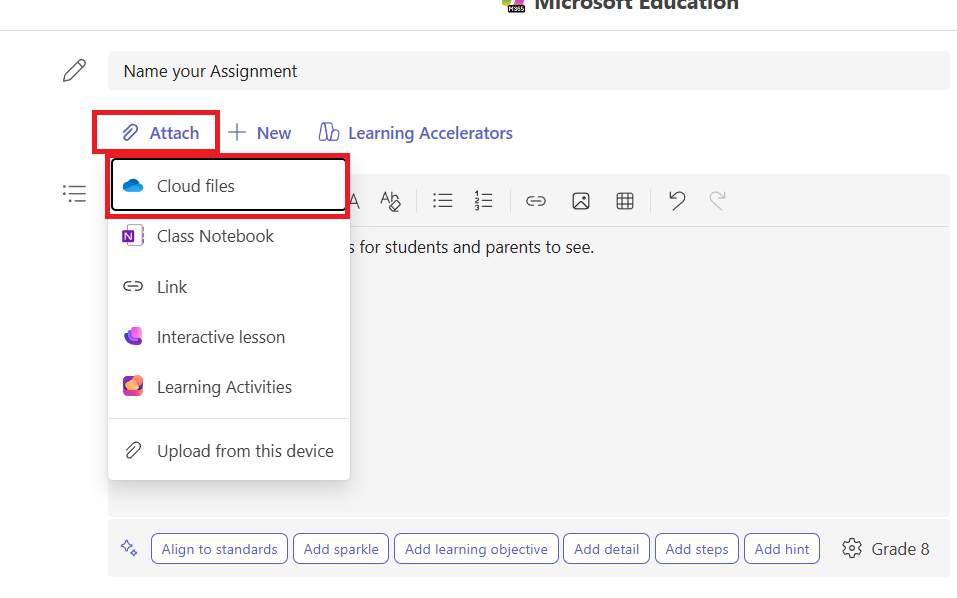Click the AI sparkle icon

point(129,548)
